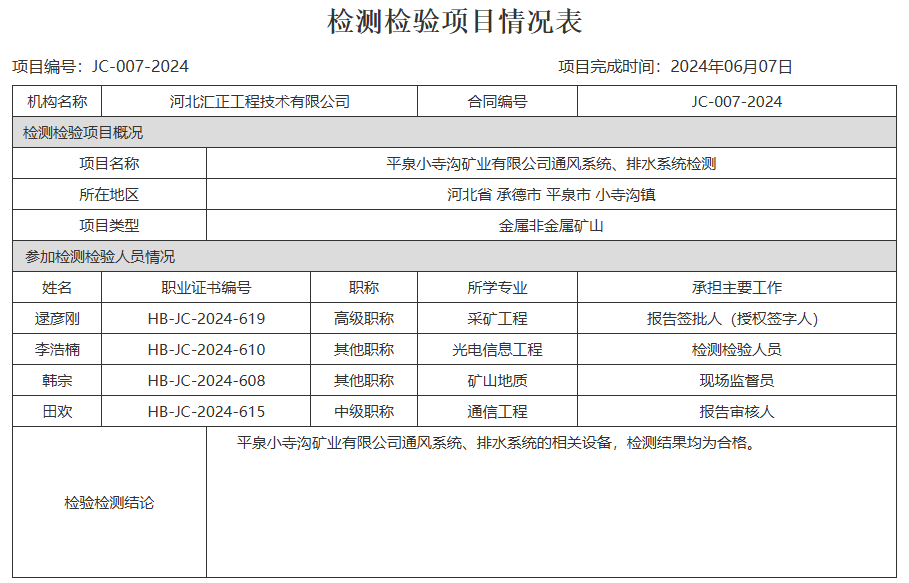Click 中级职称 in 田欢's row
Viewport: 909px width, 583px height.
[364, 411]
